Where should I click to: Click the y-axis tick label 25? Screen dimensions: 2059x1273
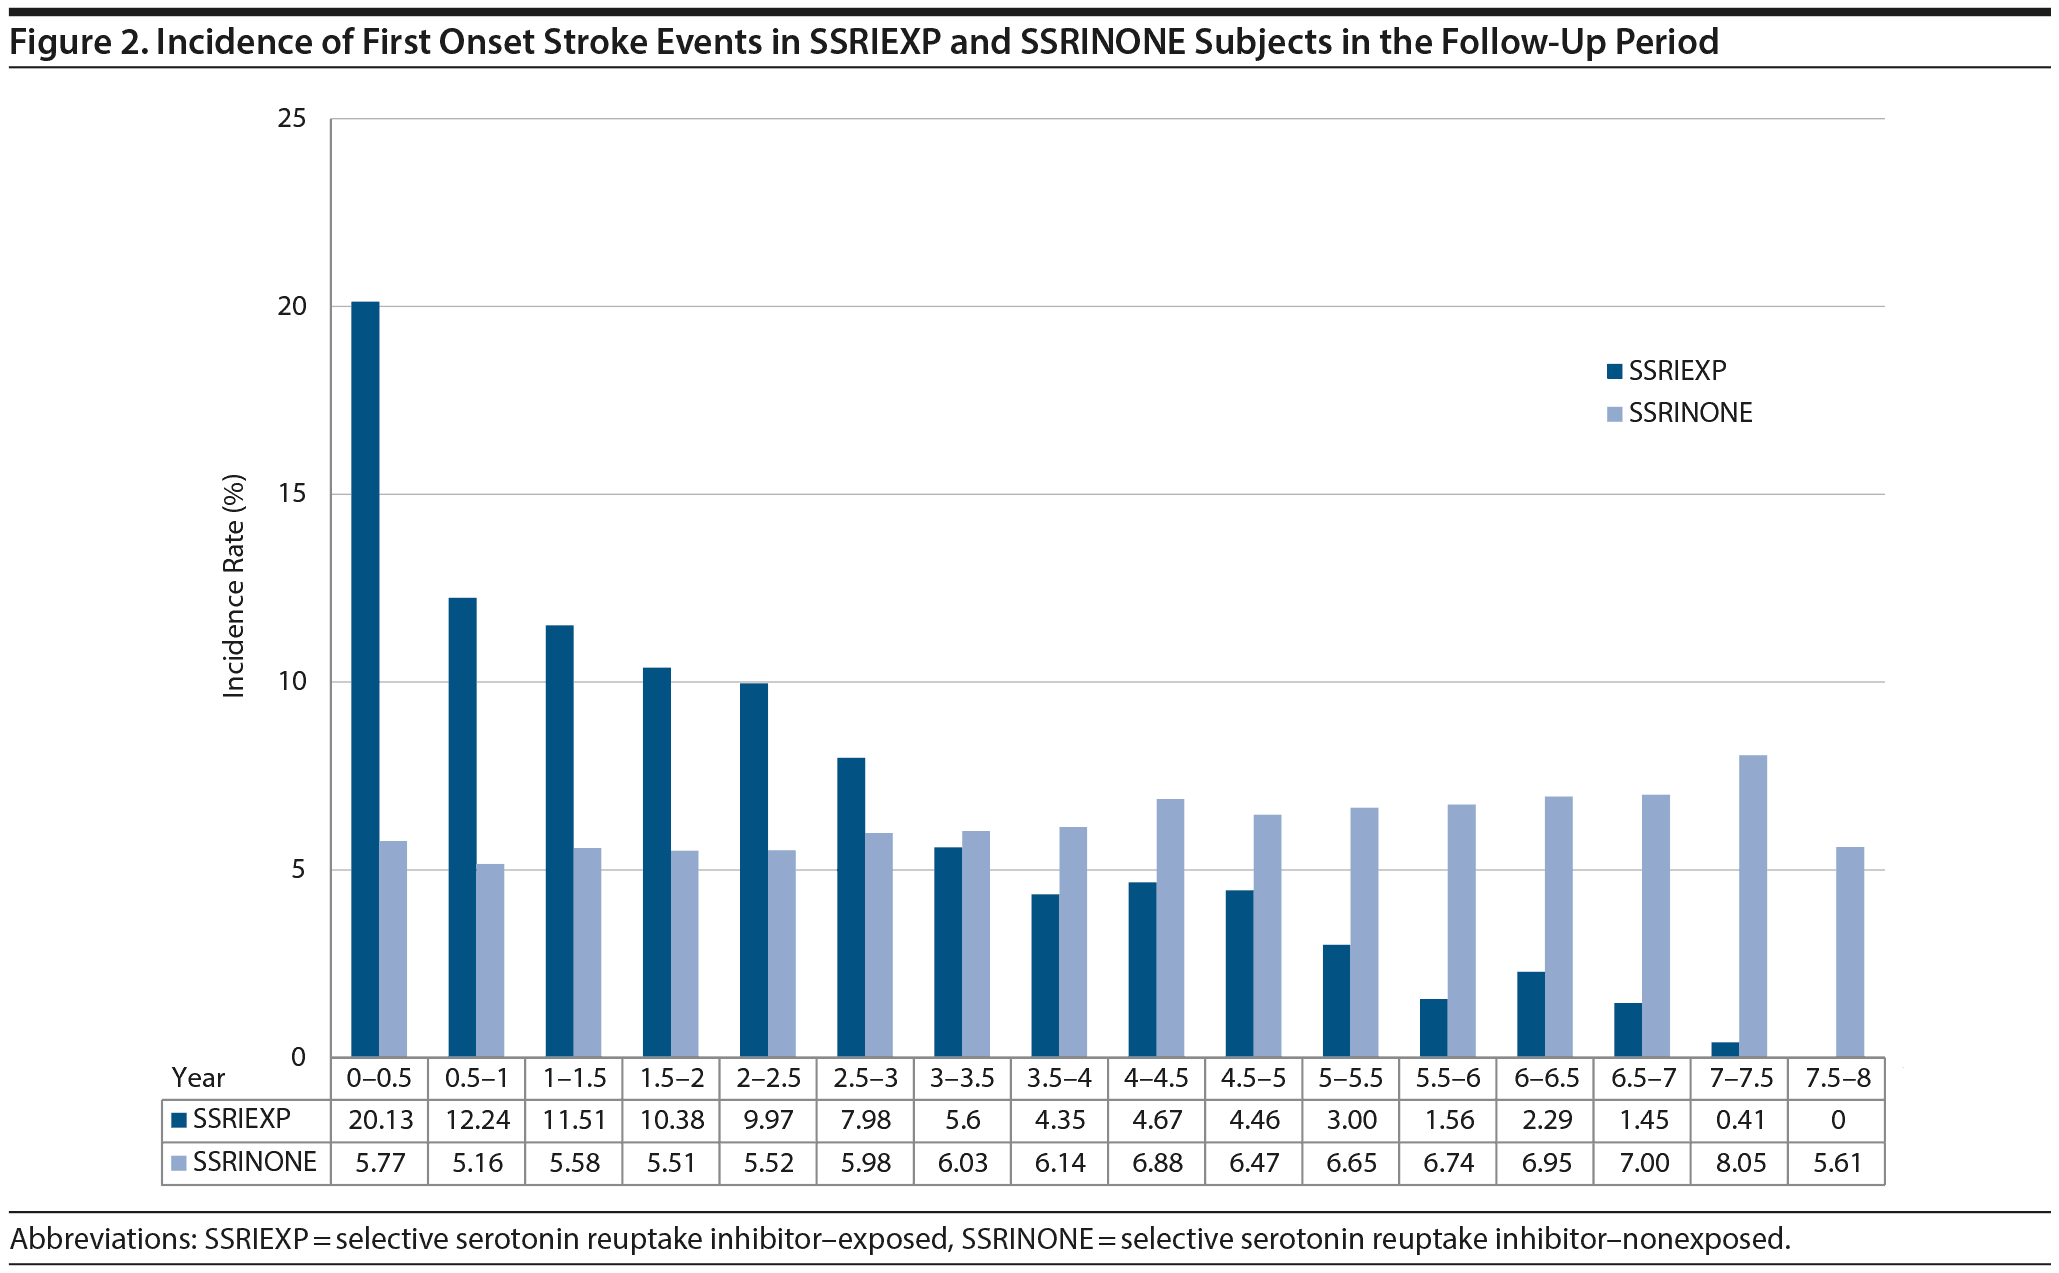point(291,119)
